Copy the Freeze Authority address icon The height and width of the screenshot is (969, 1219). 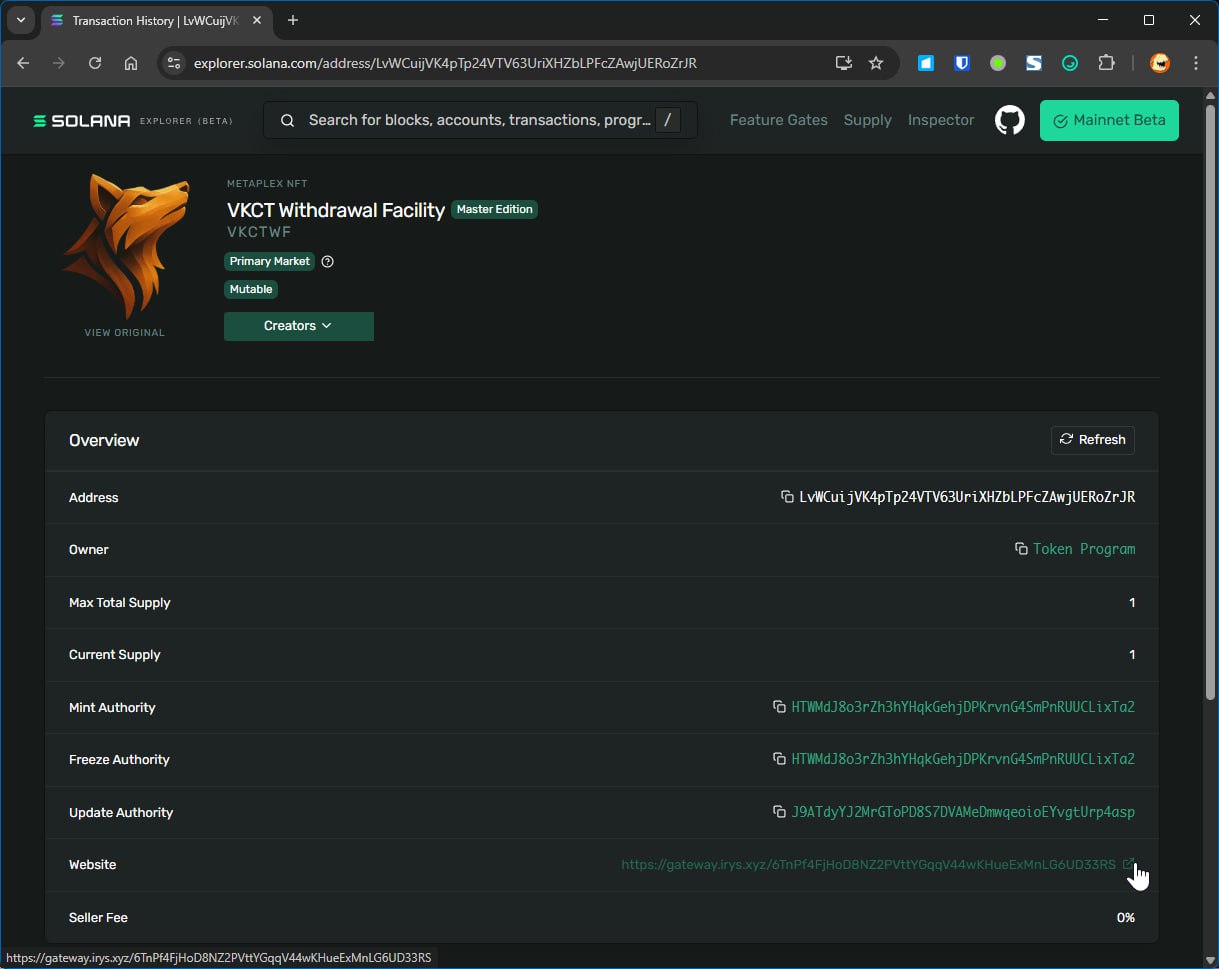[779, 759]
